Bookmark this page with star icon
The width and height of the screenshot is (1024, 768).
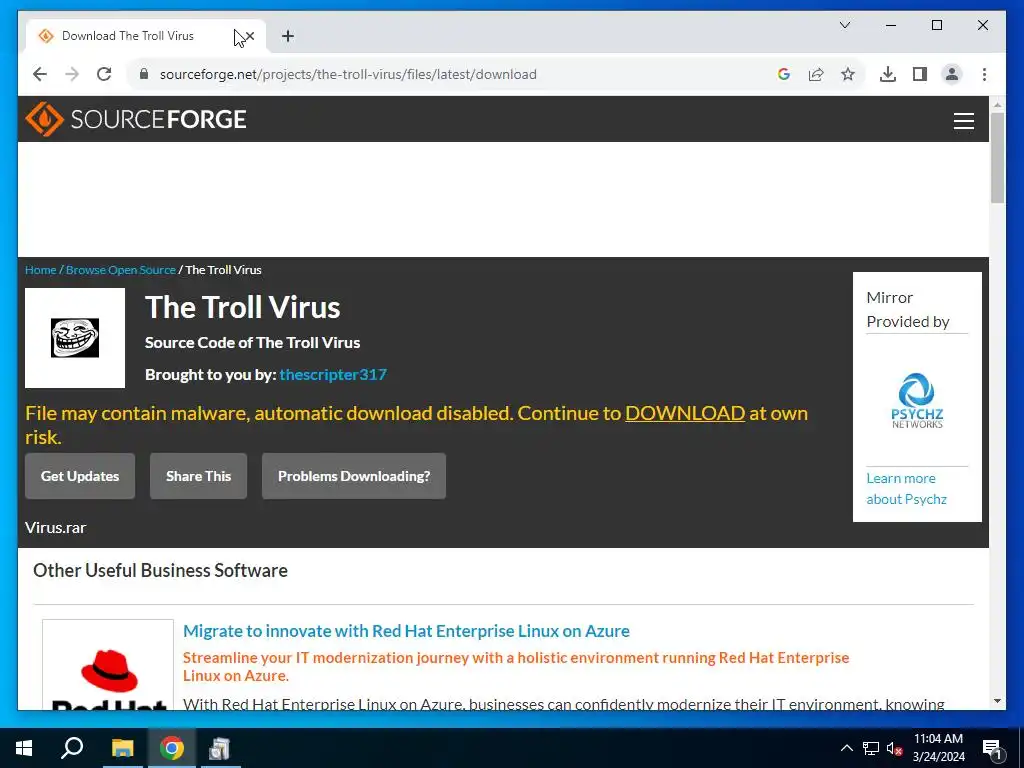[848, 74]
